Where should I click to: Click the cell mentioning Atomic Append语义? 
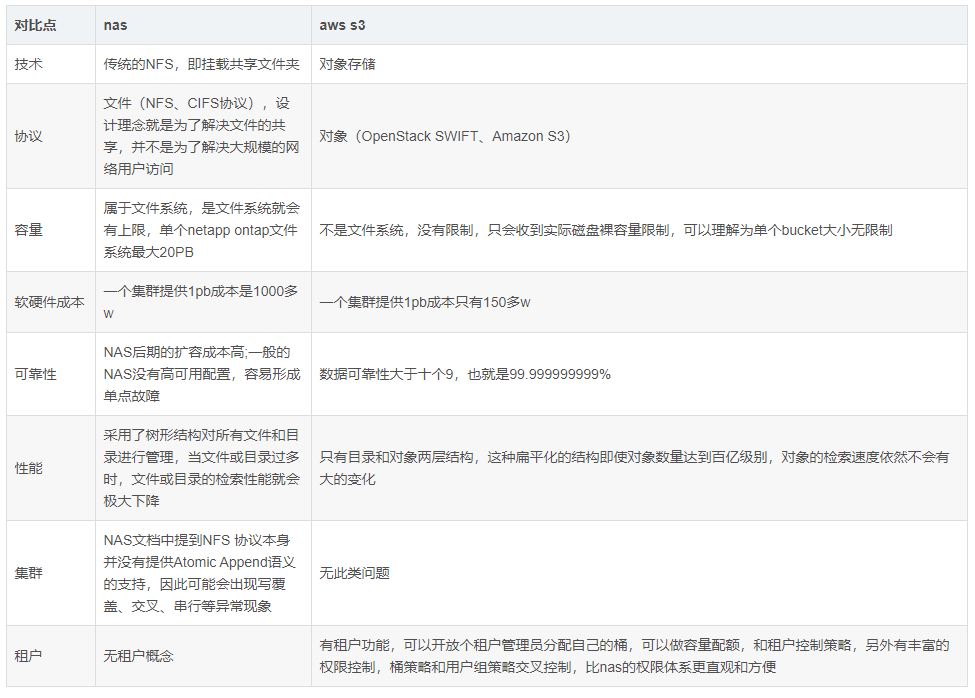(203, 573)
